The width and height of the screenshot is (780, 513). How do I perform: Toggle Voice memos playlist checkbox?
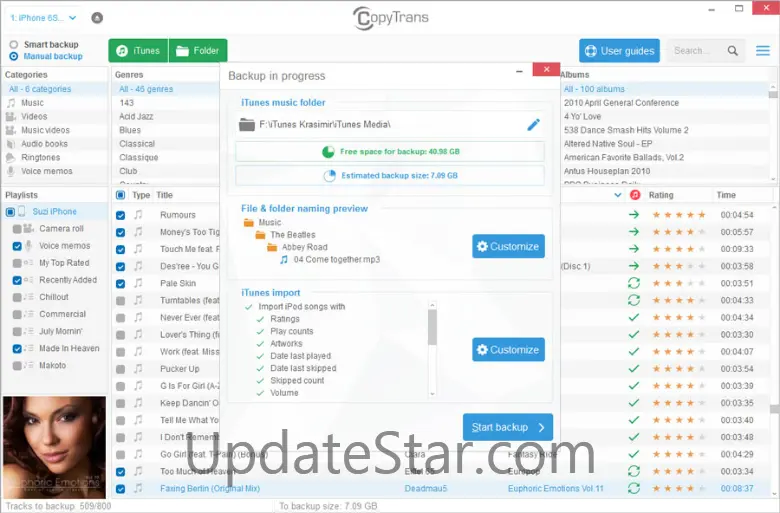[x=17, y=246]
